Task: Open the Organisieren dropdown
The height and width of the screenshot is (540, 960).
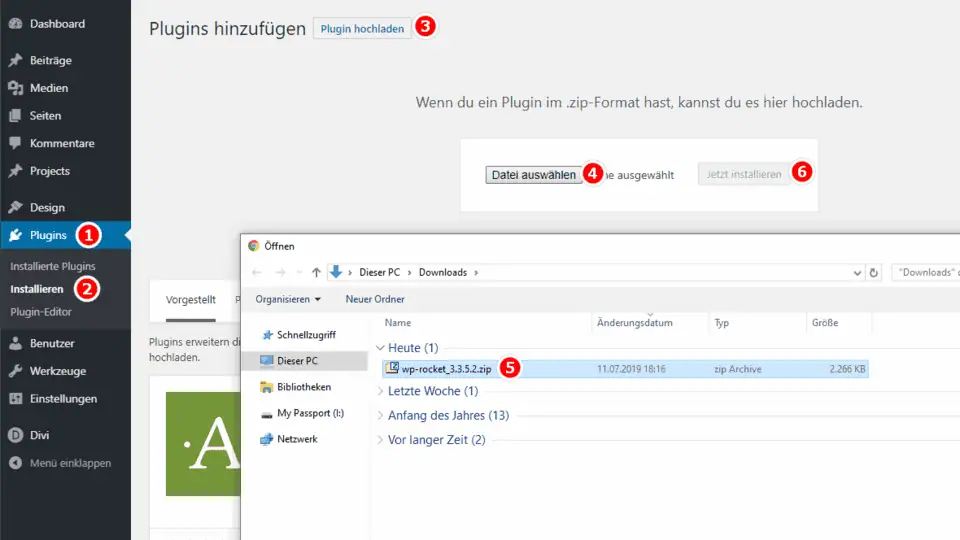Action: click(288, 299)
